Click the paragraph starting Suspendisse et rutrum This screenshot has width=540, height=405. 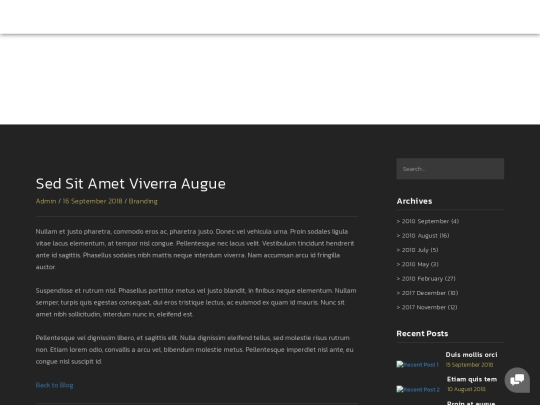coord(196,302)
